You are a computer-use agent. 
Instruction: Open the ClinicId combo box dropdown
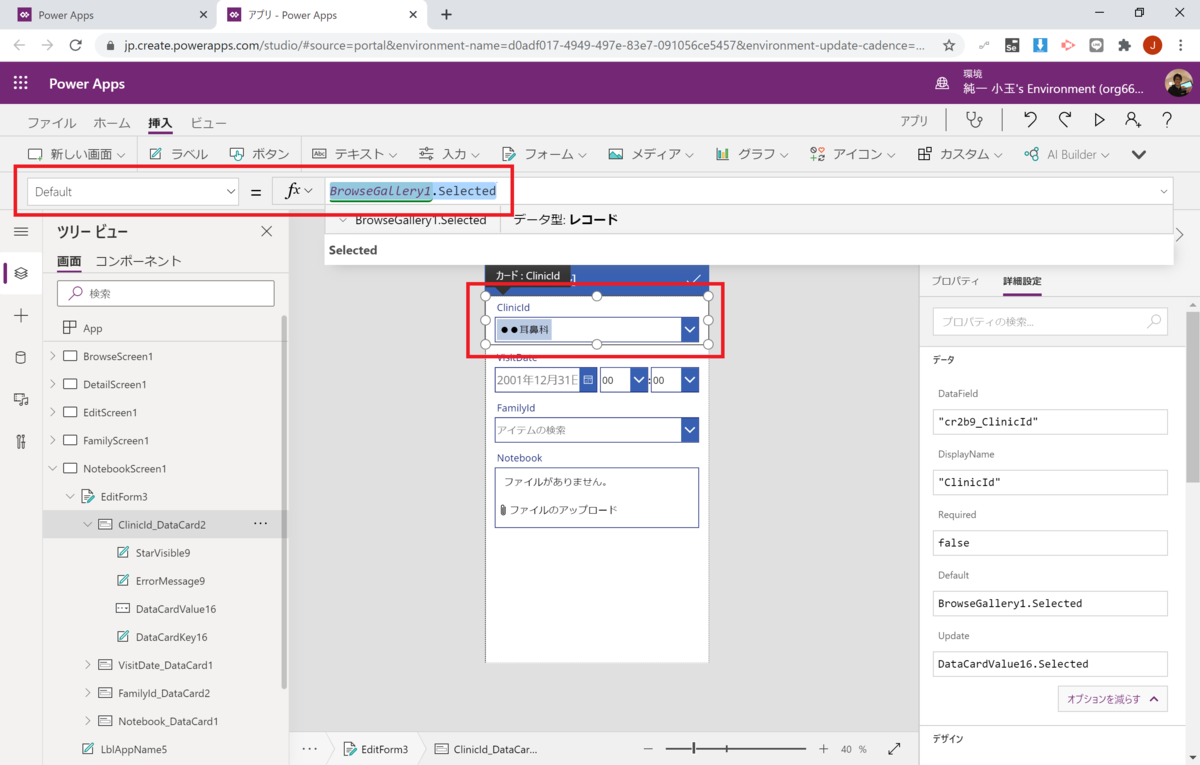tap(689, 329)
